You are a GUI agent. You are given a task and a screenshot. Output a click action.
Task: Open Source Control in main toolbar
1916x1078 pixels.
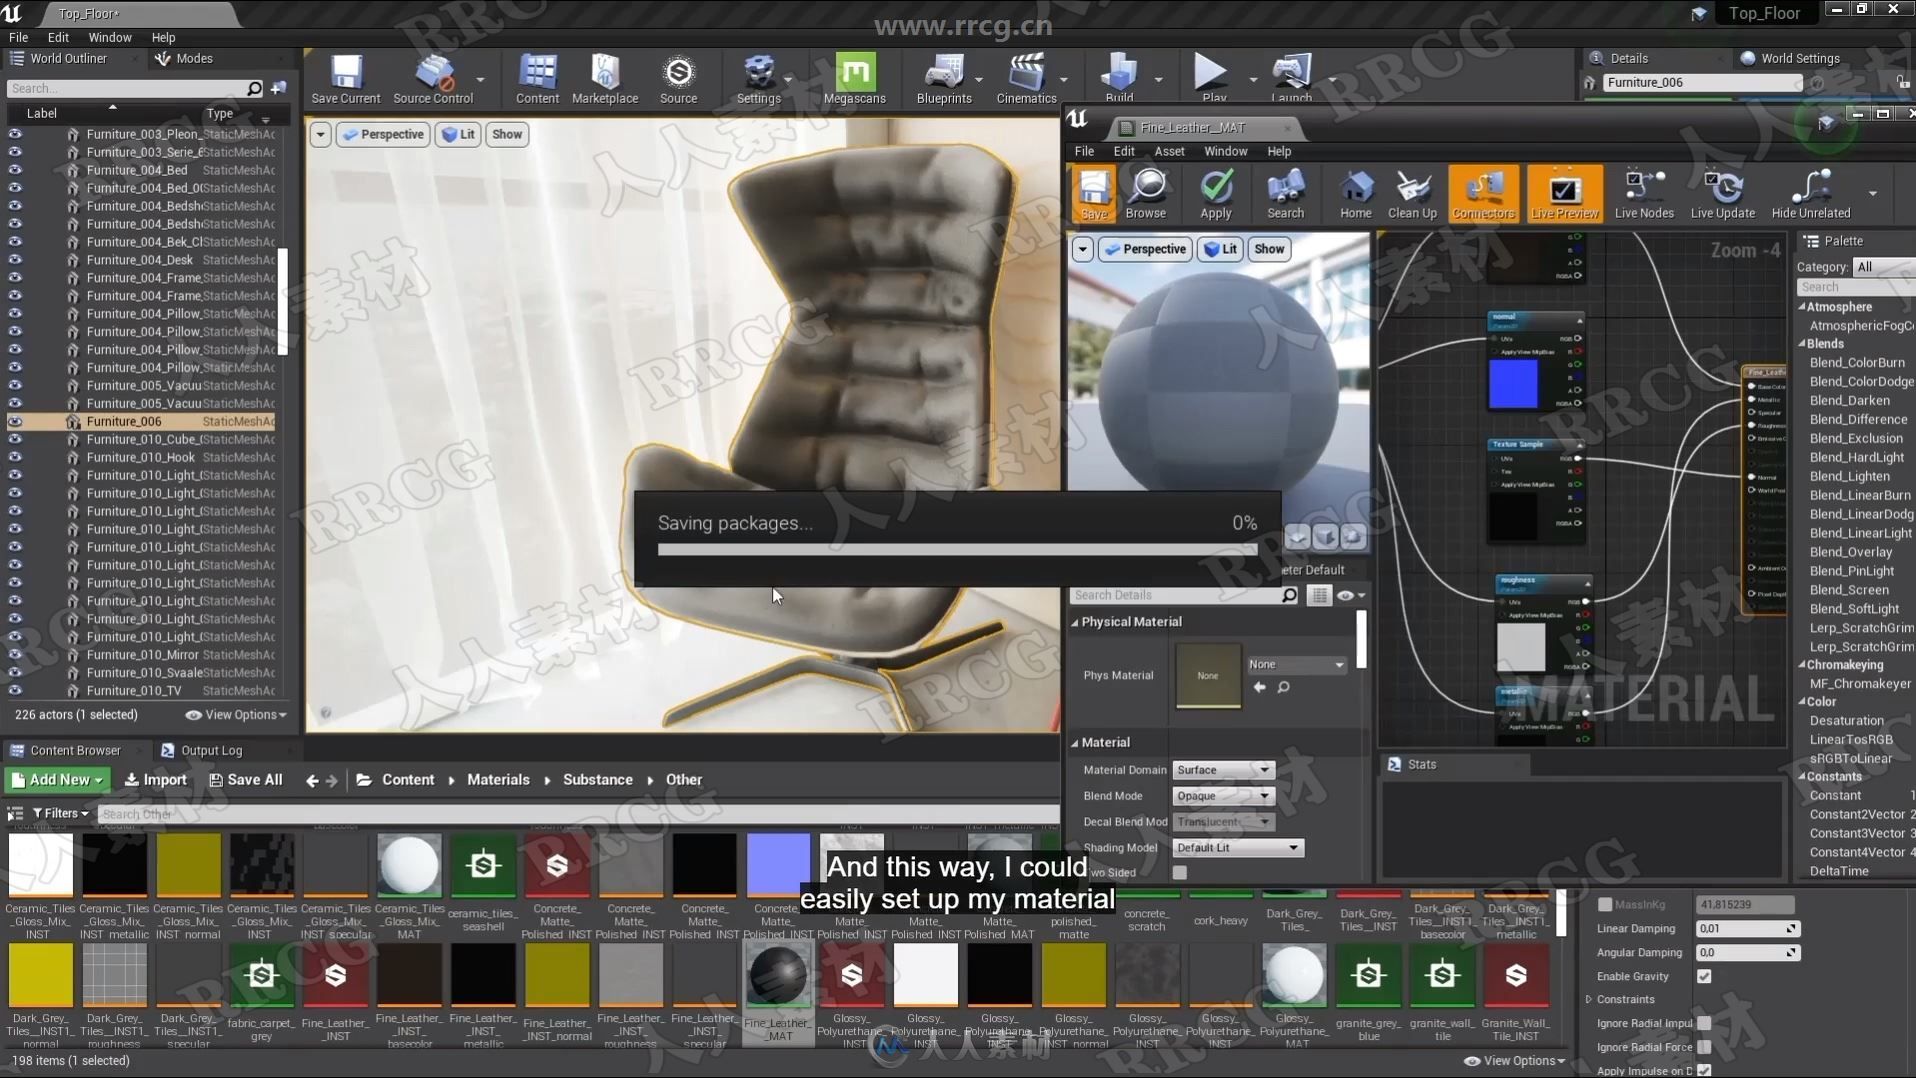[433, 79]
